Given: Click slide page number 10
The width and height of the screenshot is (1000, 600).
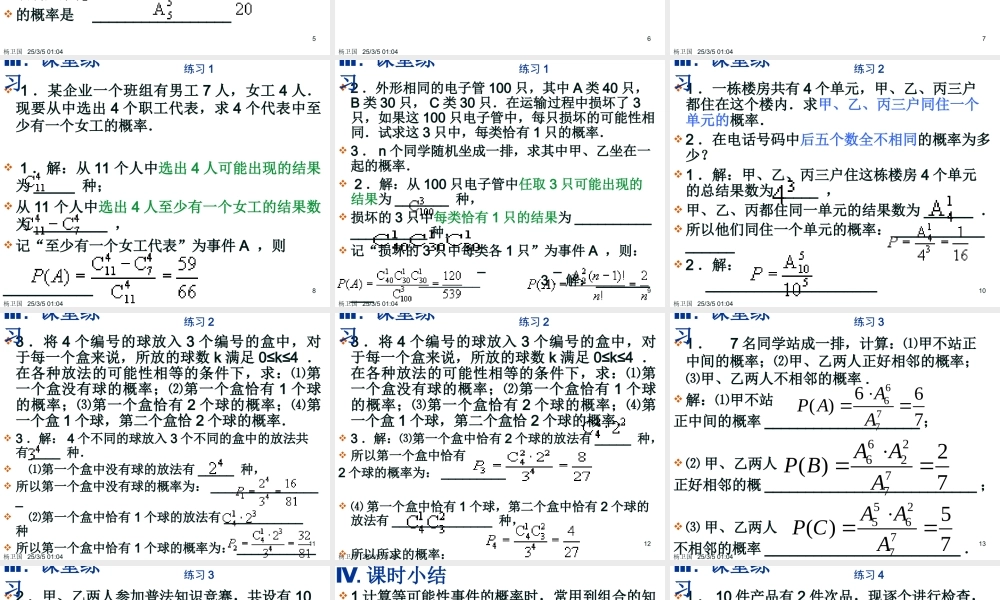Looking at the screenshot, I should point(982,291).
